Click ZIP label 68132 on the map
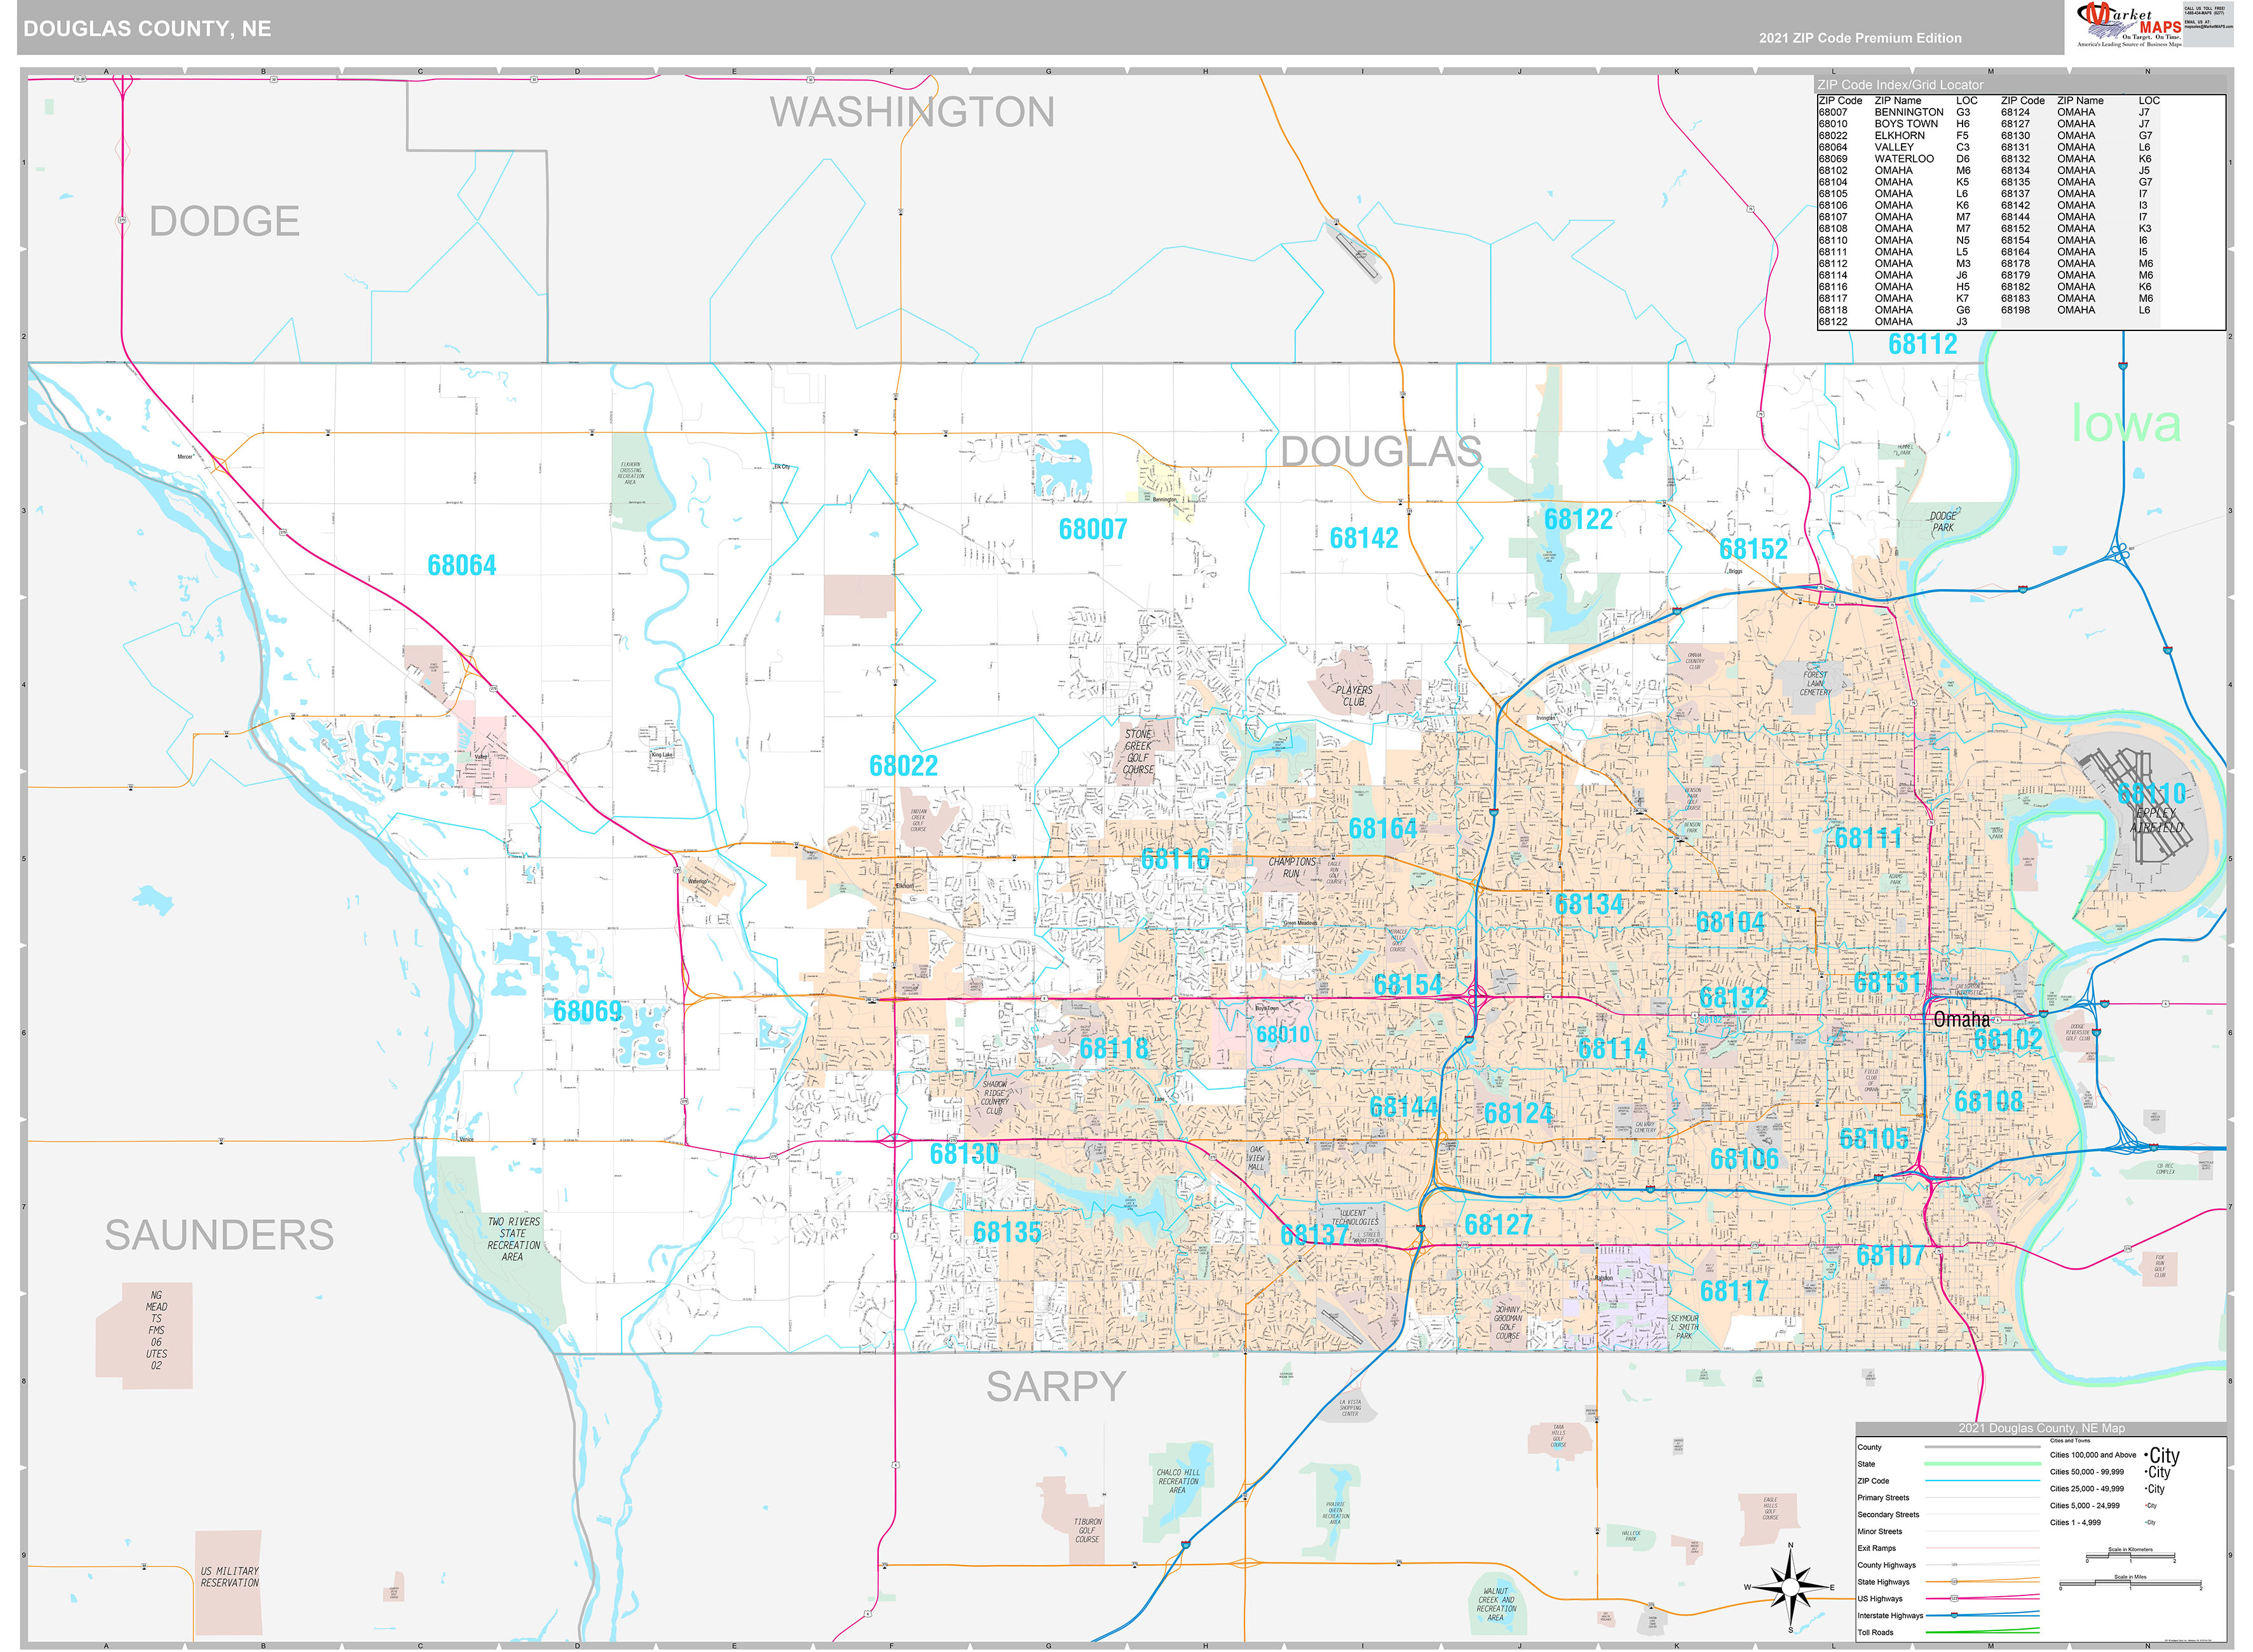The height and width of the screenshot is (1652, 2253). click(x=1734, y=998)
